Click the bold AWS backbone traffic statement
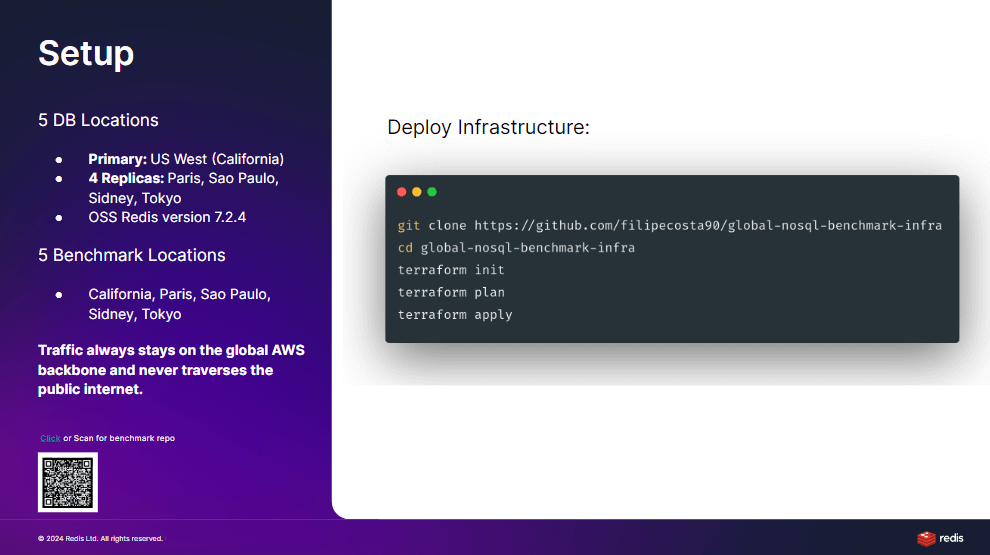The height and width of the screenshot is (555, 990). [x=171, y=370]
